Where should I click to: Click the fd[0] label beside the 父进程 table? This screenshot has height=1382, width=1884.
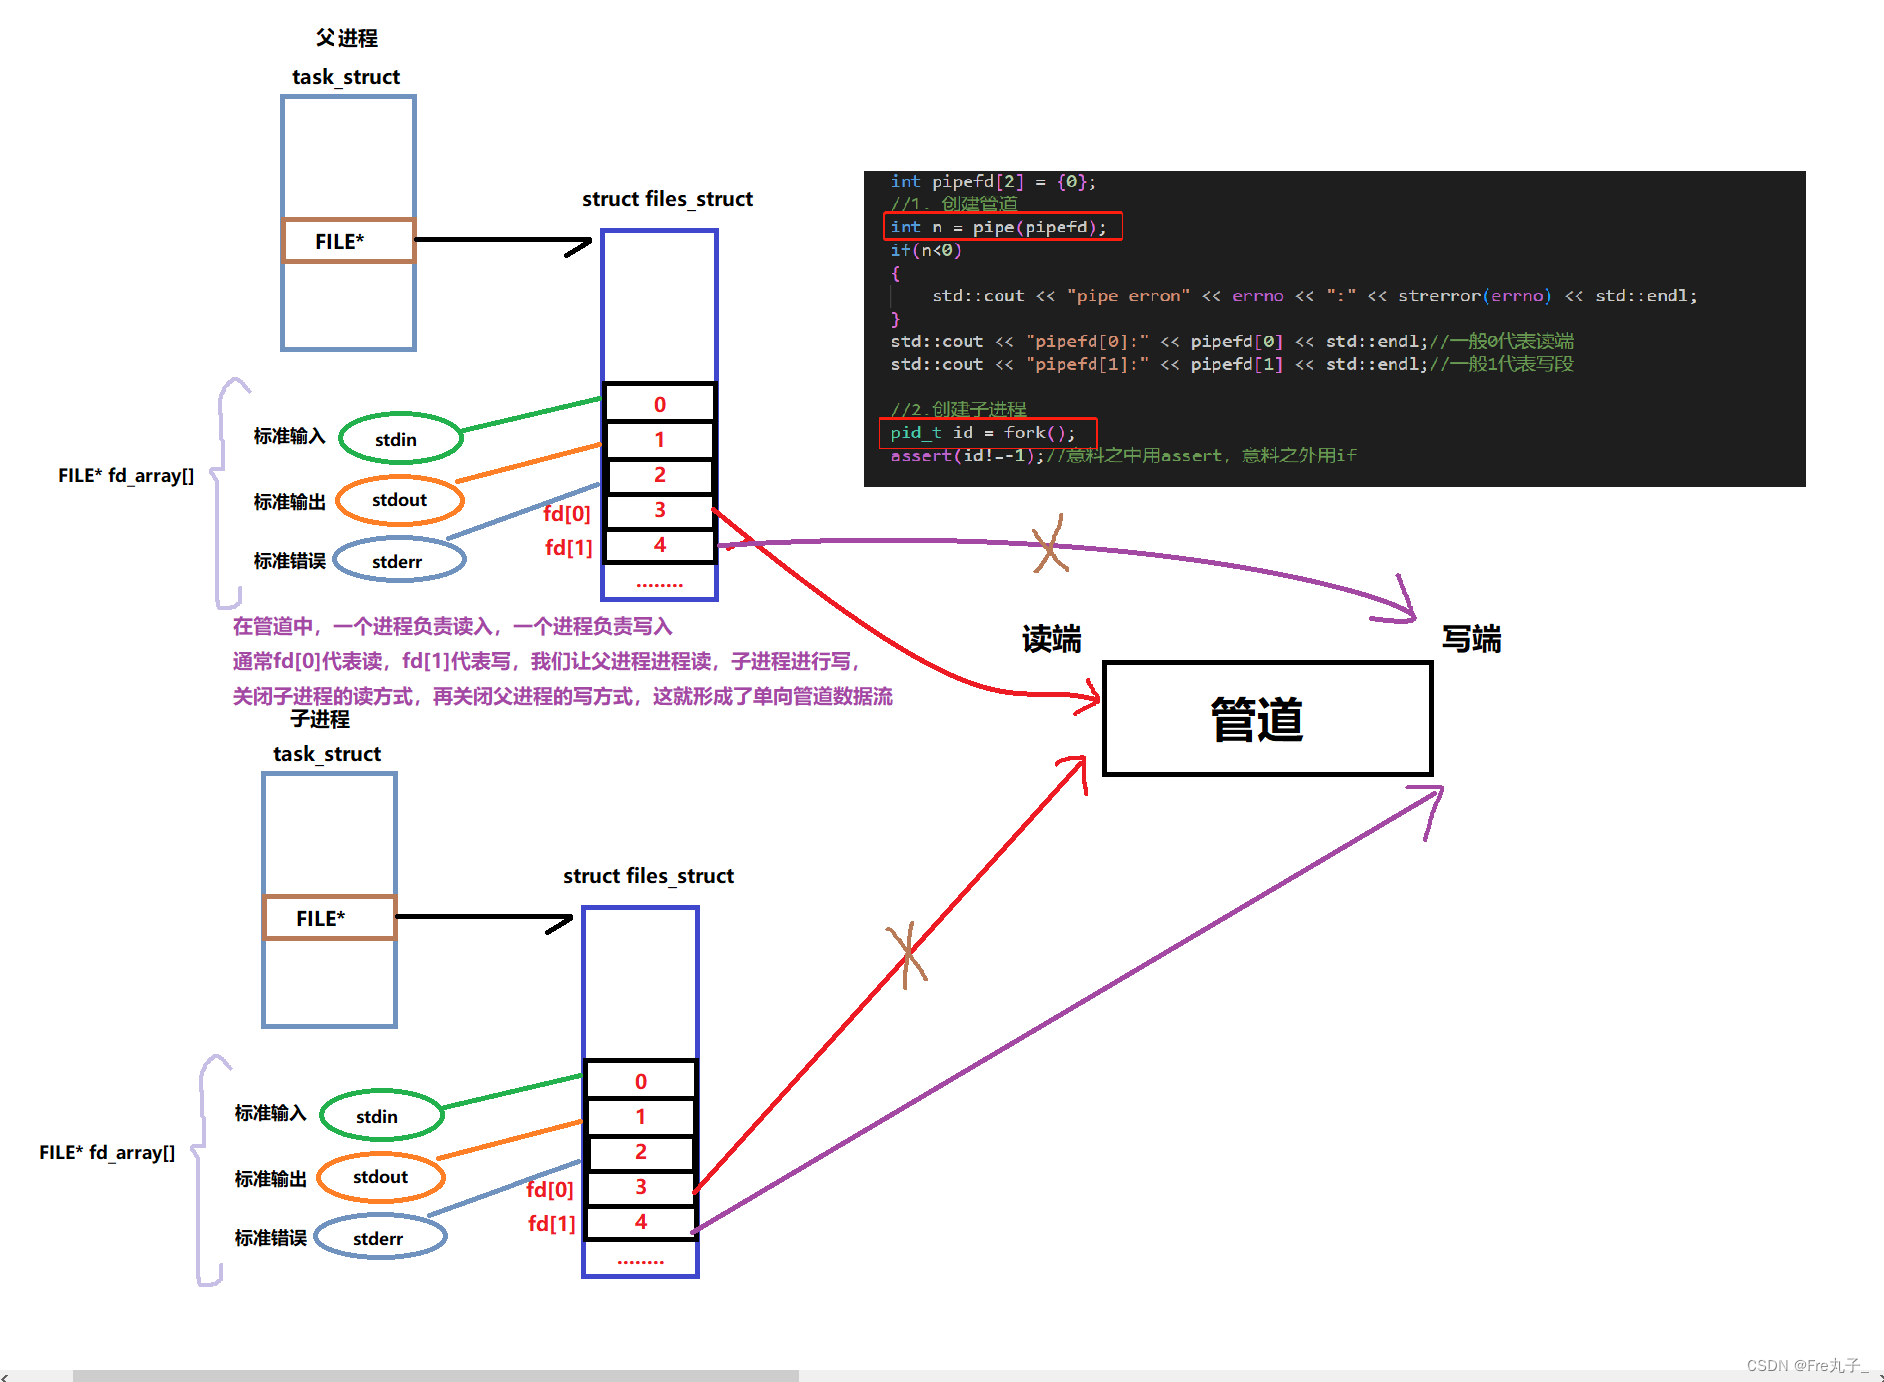pos(567,514)
